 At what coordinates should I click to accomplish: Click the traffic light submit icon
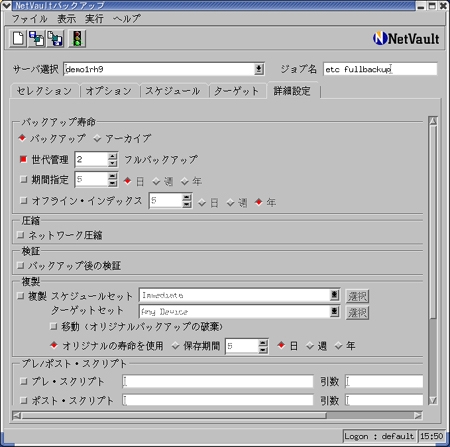tap(77, 38)
